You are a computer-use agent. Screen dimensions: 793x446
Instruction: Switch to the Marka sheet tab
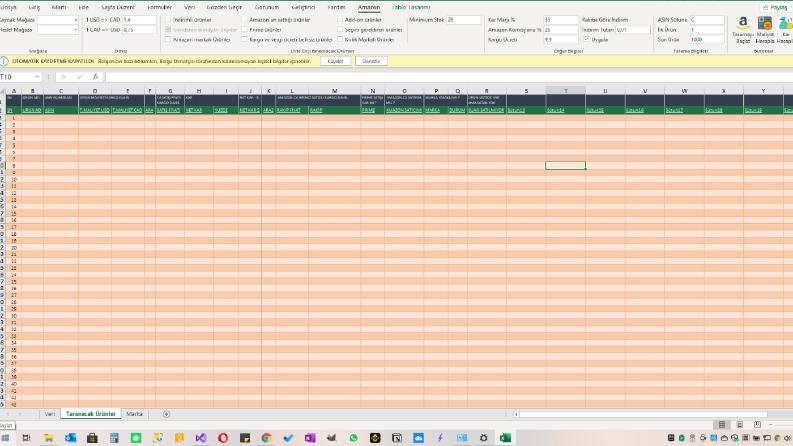click(x=134, y=414)
